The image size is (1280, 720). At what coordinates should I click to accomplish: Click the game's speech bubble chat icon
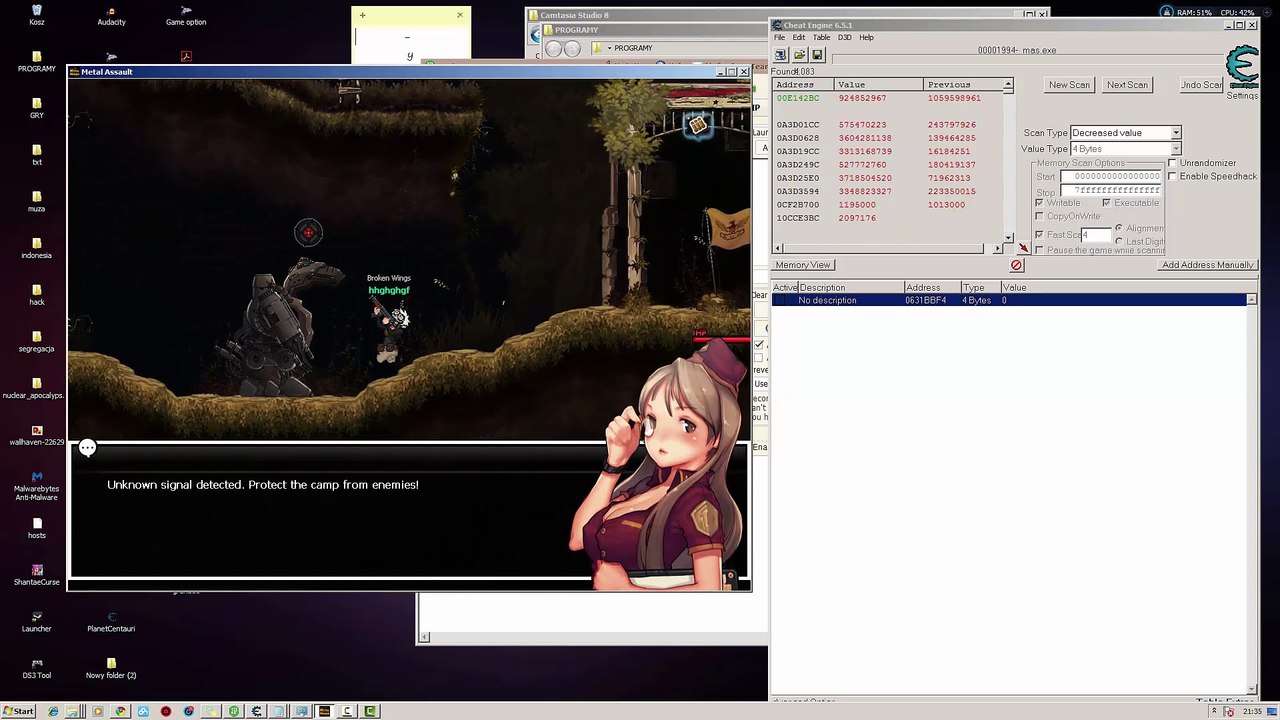[88, 448]
